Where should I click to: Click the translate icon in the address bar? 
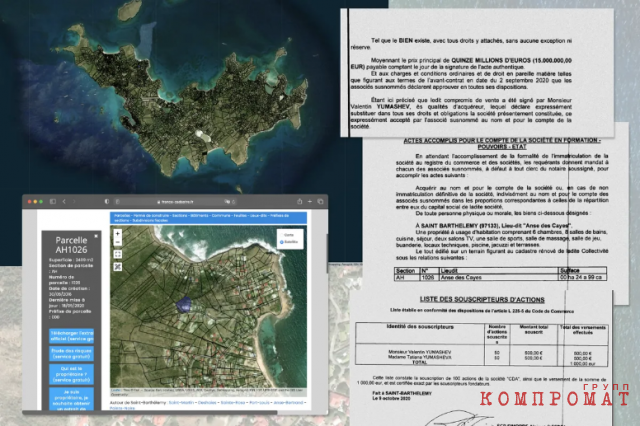pyautogui.click(x=227, y=202)
